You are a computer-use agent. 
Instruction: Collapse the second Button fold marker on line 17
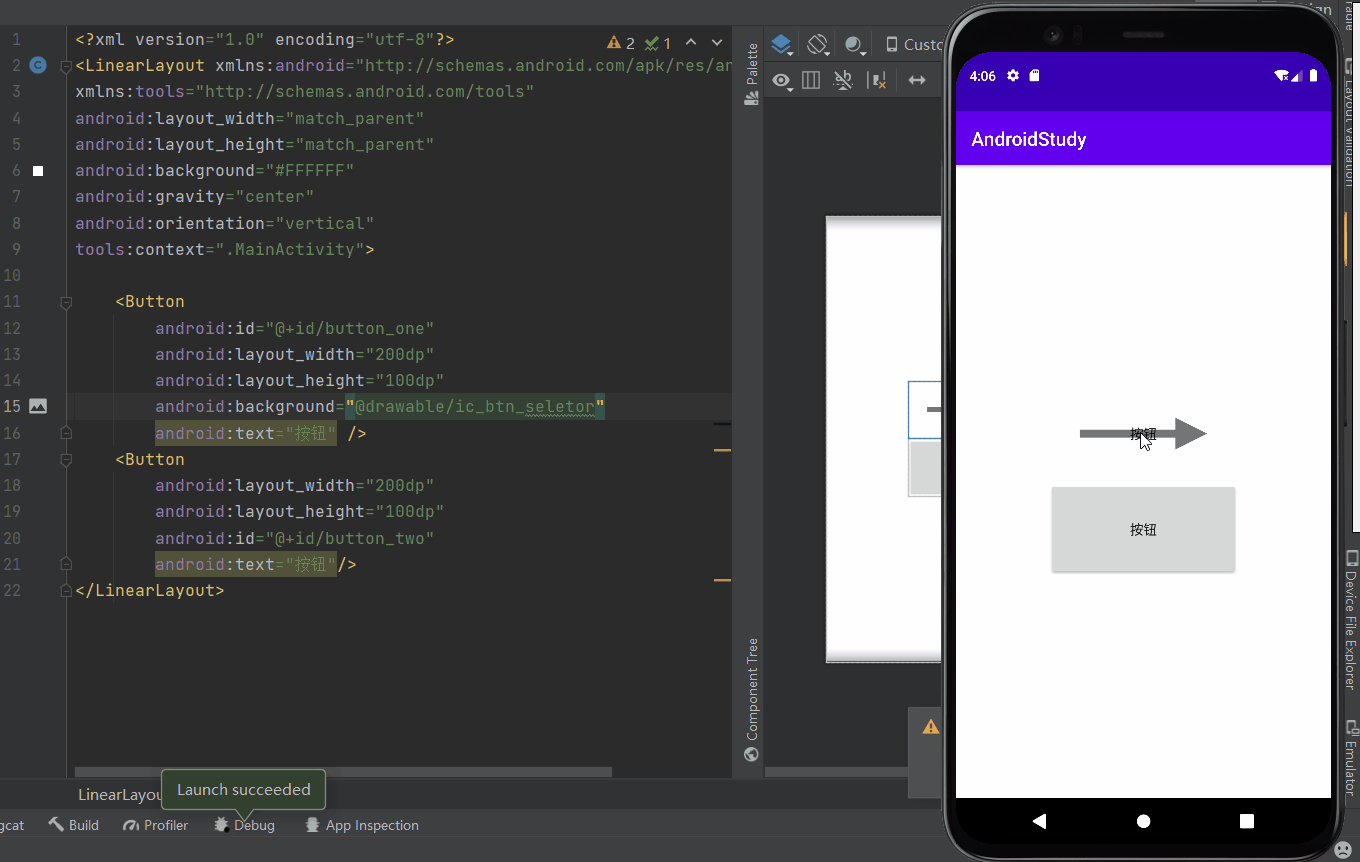tap(66, 460)
